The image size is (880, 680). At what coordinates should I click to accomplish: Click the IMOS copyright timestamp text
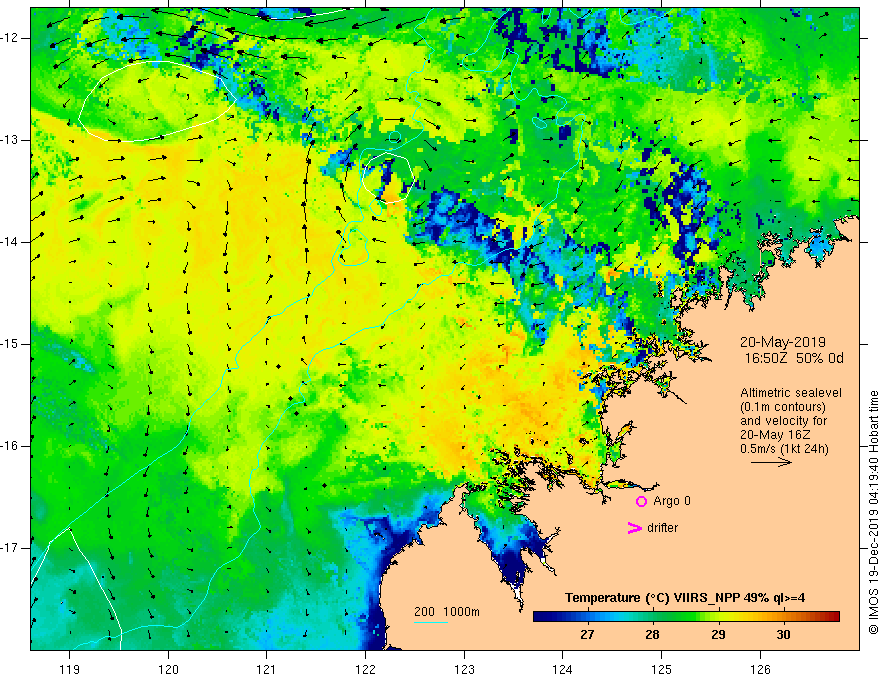tap(873, 513)
